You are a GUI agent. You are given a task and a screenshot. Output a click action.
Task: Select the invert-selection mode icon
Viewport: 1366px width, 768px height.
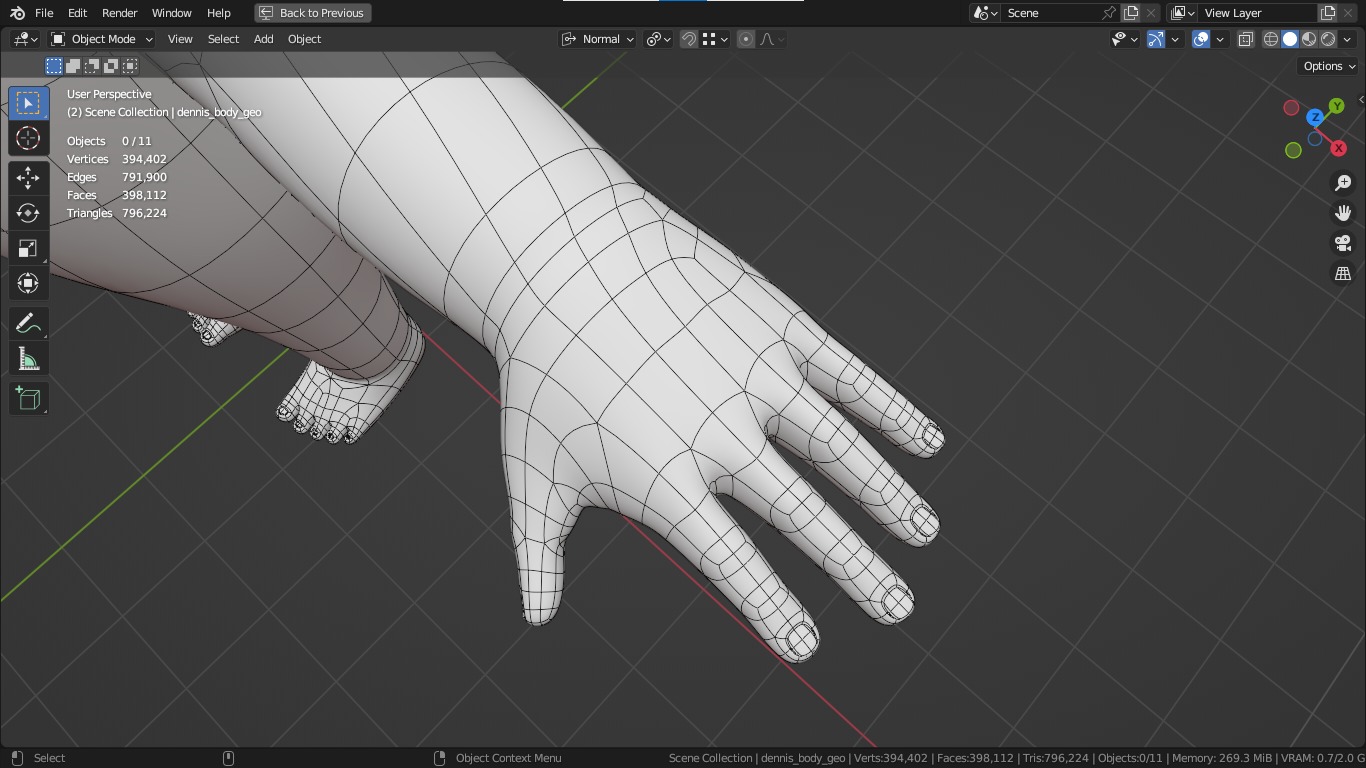click(111, 66)
